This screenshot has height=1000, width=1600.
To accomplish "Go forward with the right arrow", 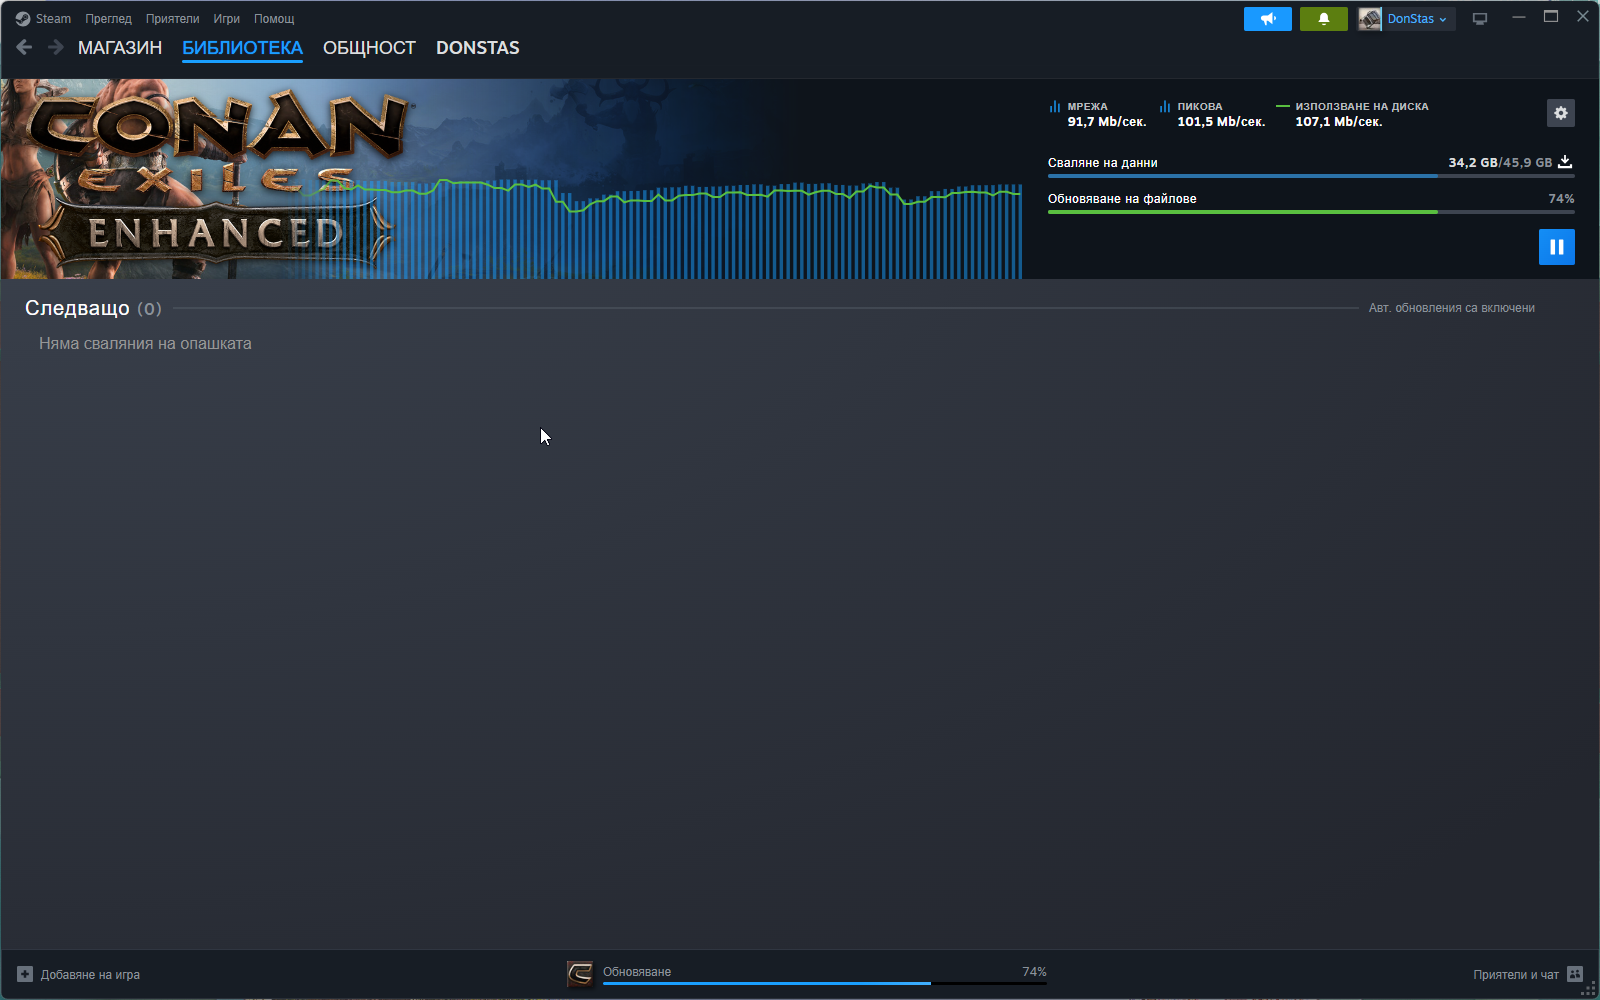I will [x=56, y=47].
